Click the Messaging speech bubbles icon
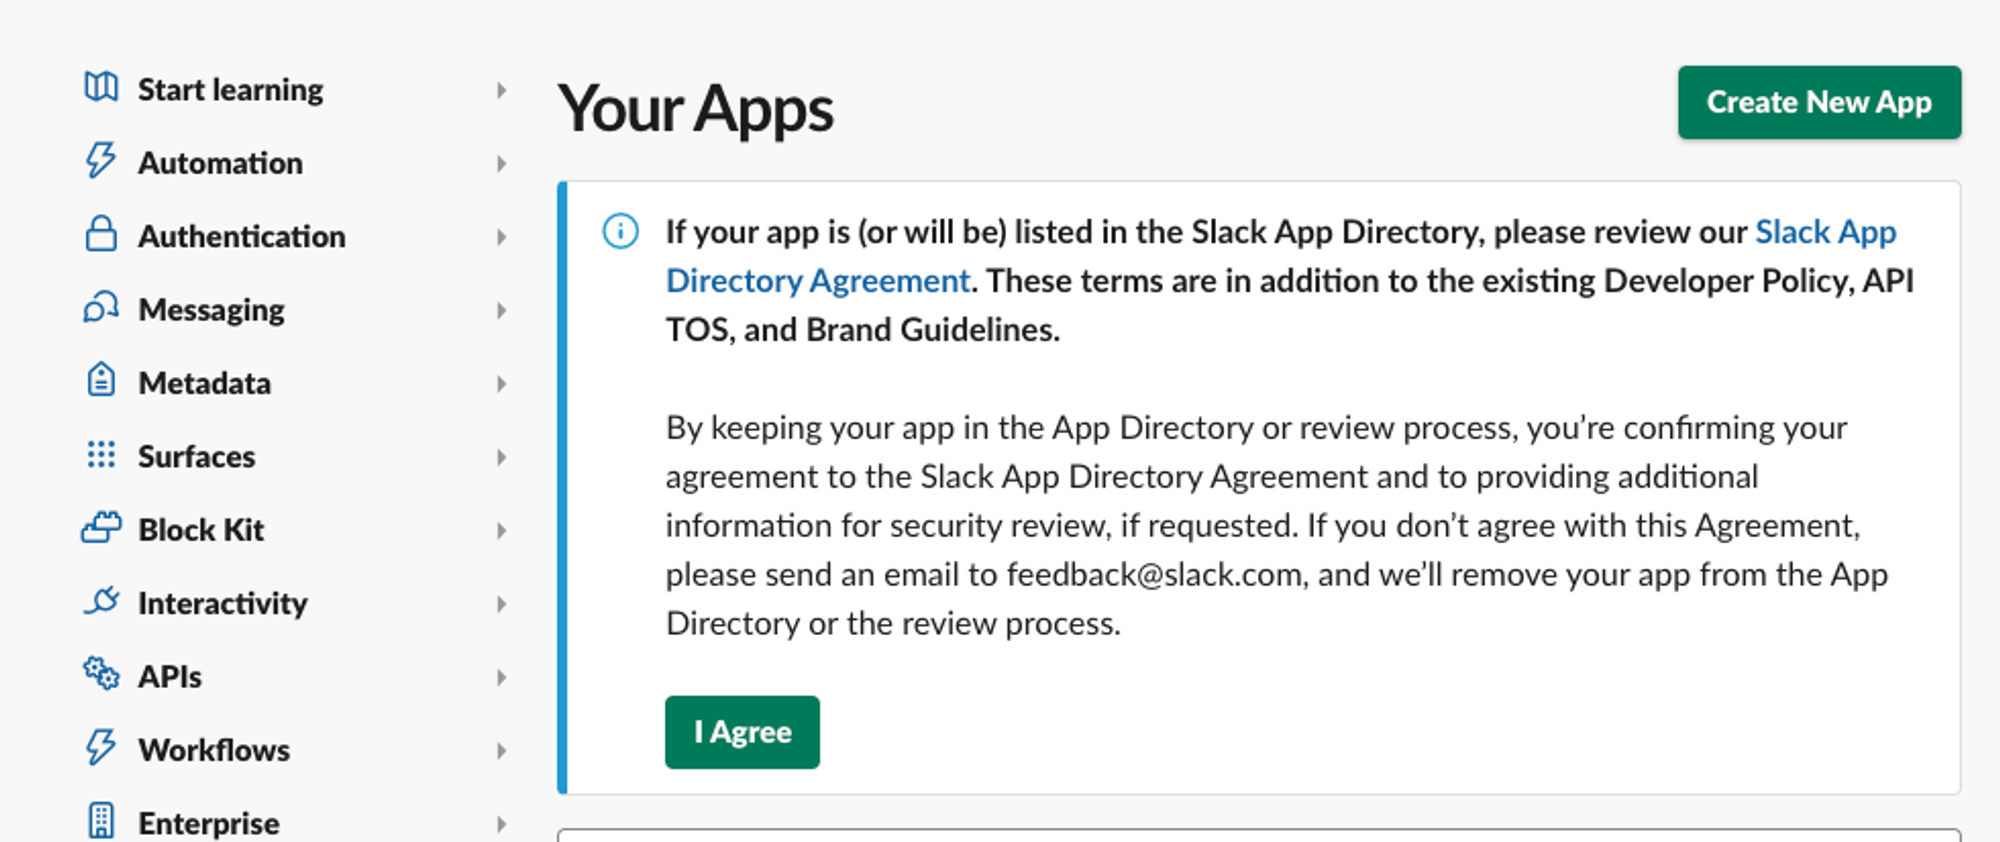The image size is (2000, 842). click(101, 308)
